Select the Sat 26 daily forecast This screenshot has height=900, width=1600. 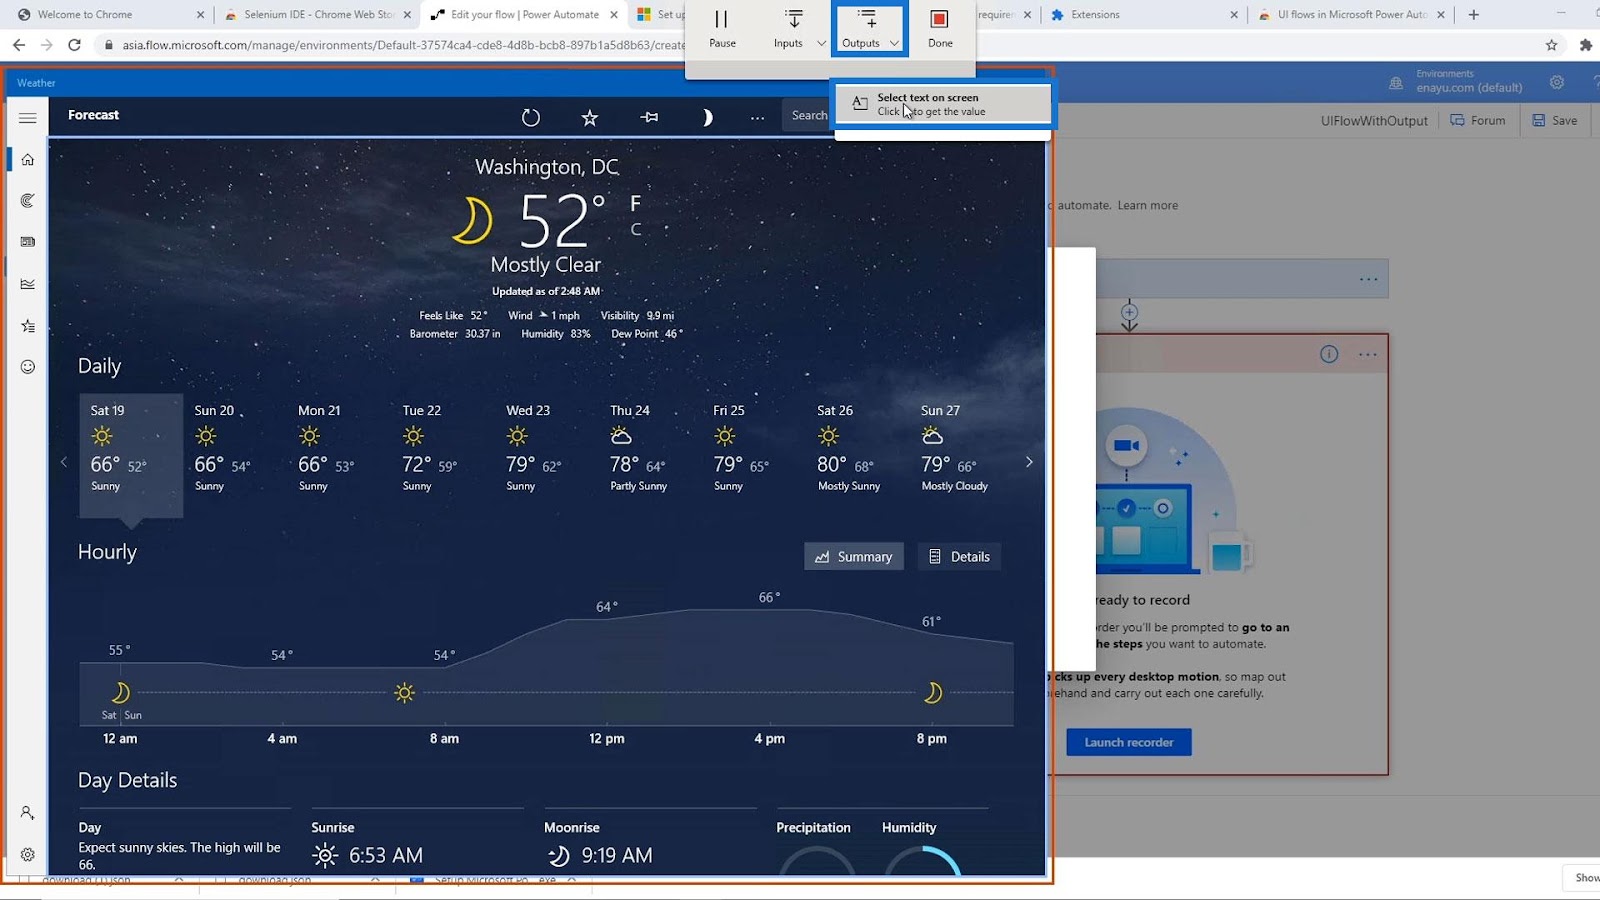point(859,455)
